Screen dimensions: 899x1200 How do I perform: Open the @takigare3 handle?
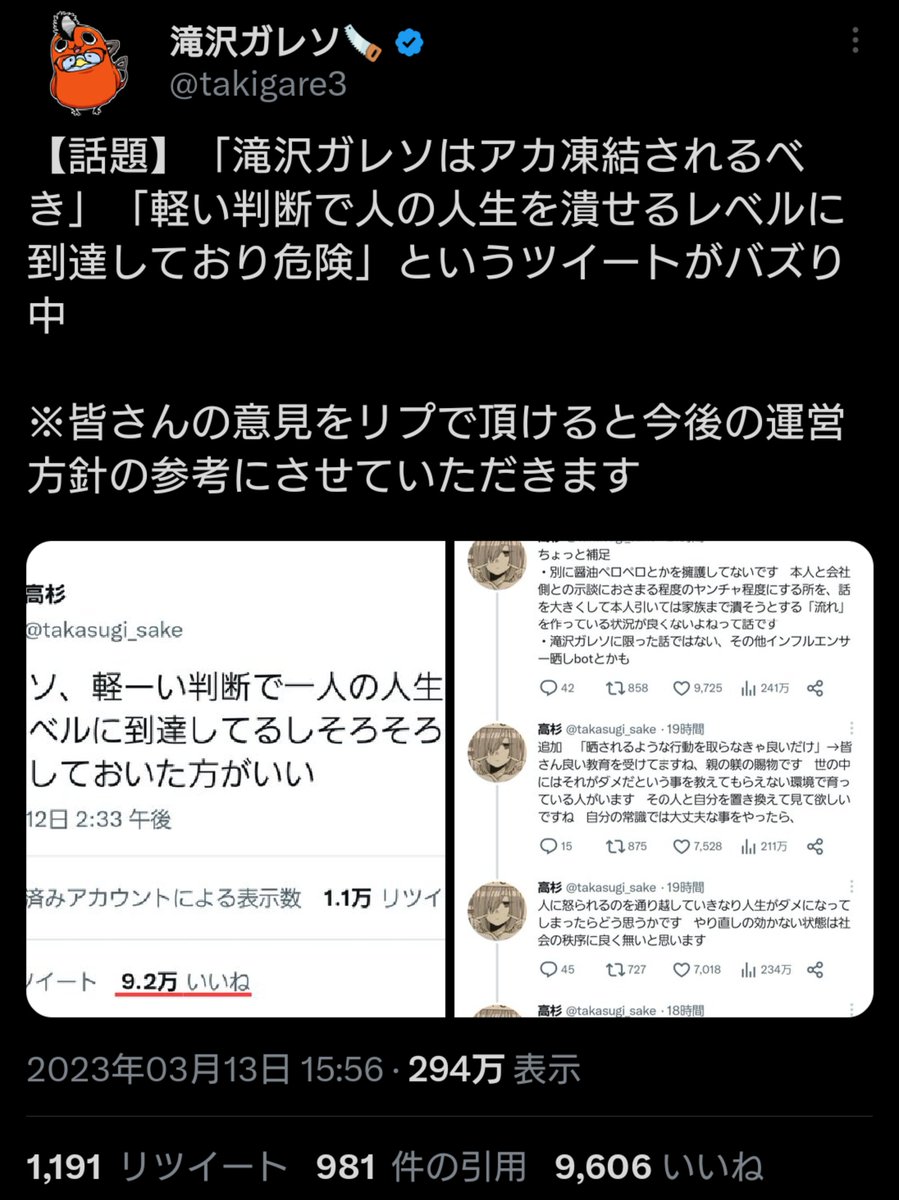click(x=257, y=86)
